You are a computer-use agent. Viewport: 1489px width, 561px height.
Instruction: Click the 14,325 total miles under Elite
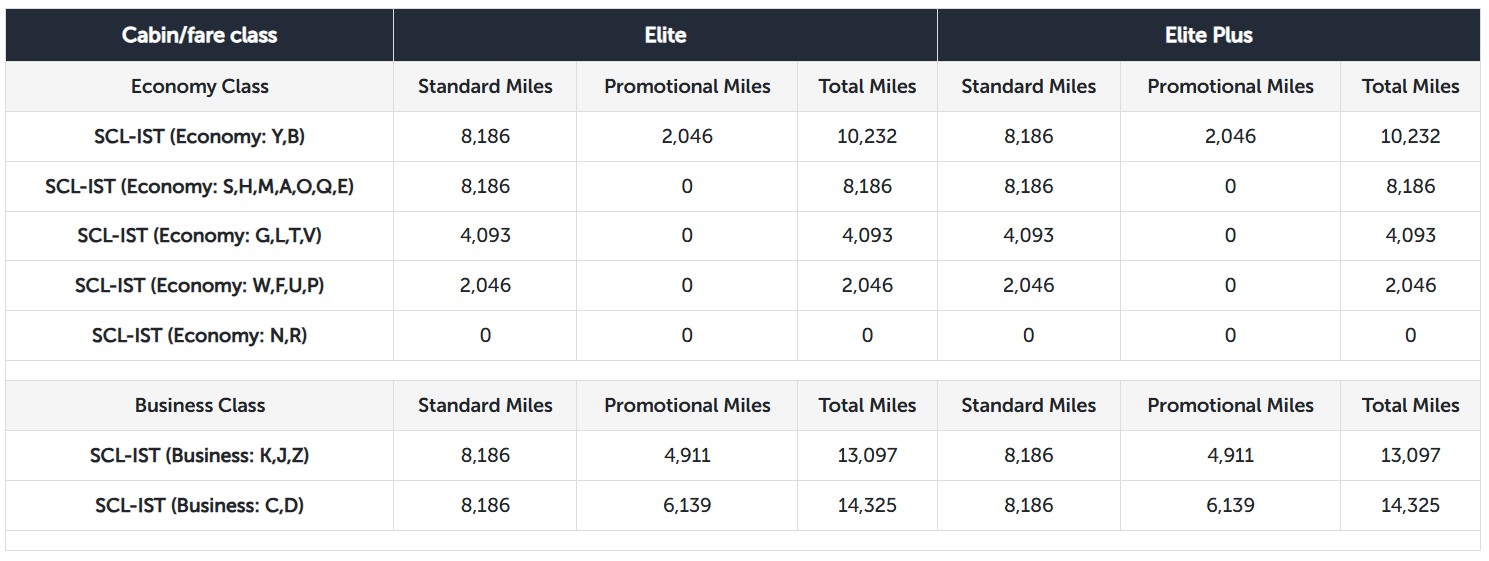coord(867,505)
